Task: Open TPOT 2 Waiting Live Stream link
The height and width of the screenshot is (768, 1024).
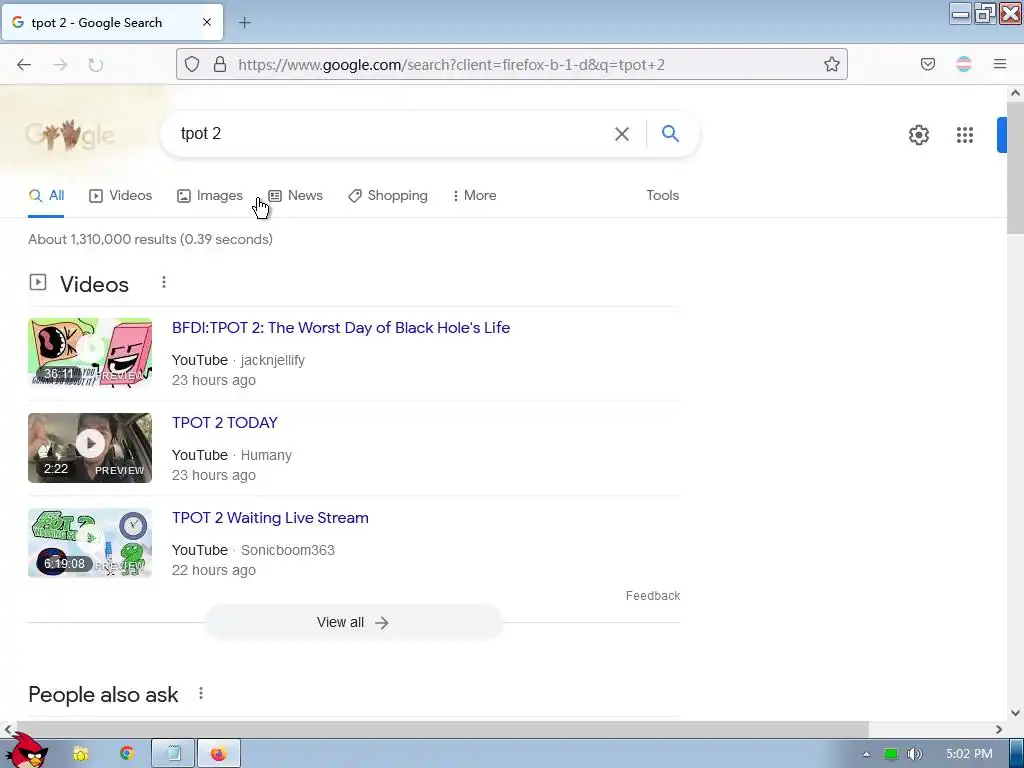Action: coord(270,518)
